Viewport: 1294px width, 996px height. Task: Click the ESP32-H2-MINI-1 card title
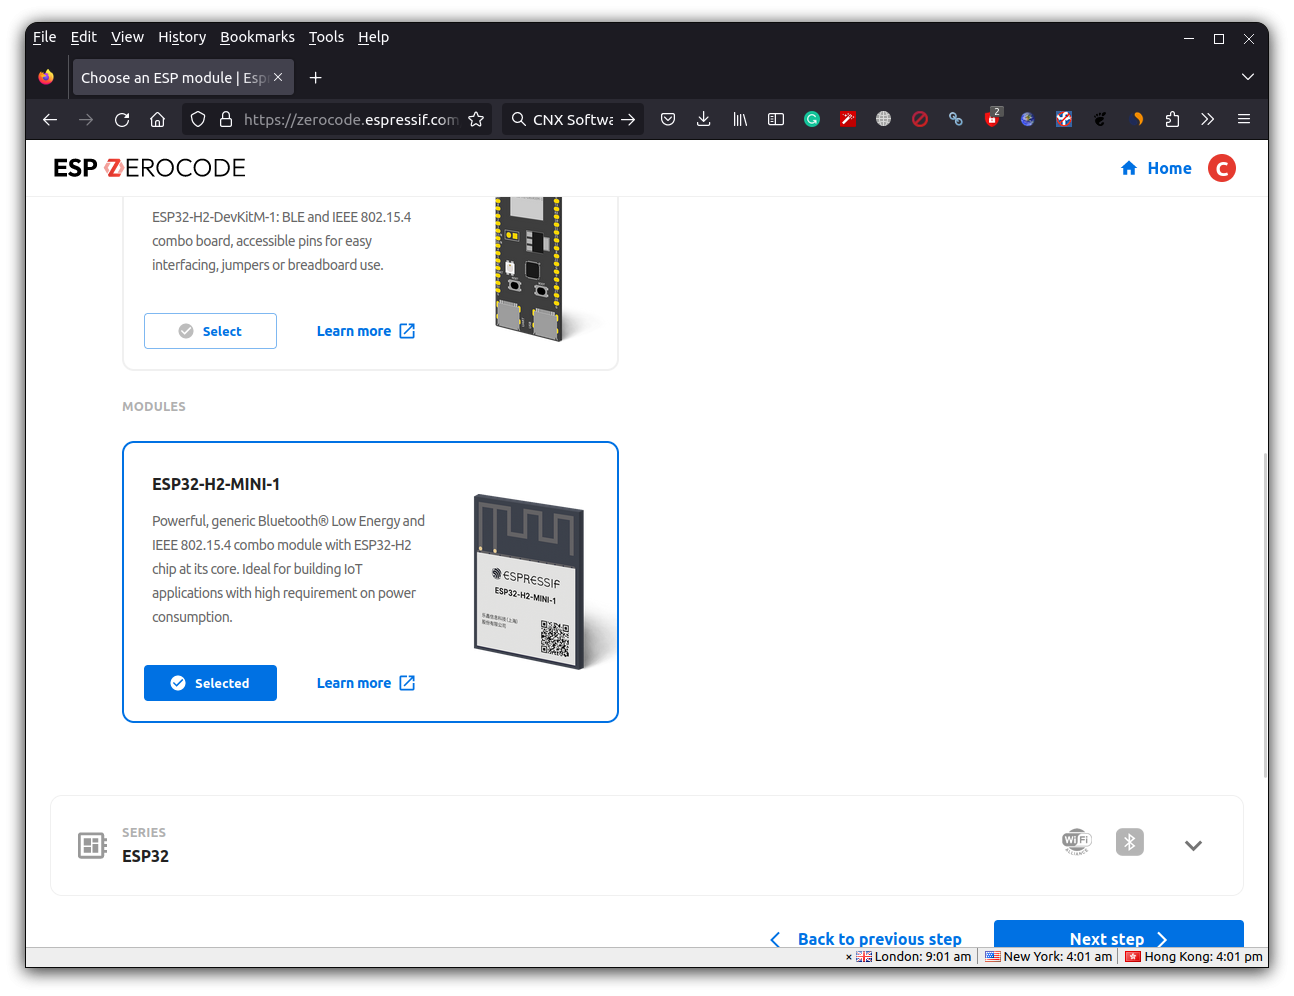tap(216, 484)
